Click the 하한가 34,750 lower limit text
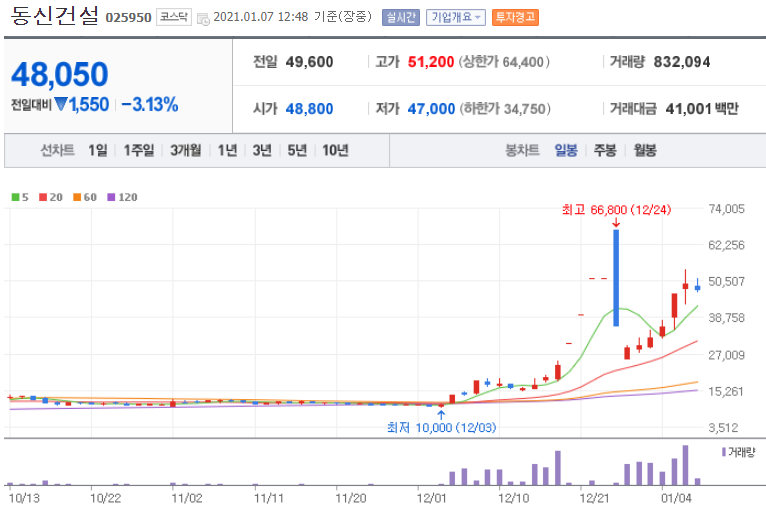 point(505,108)
